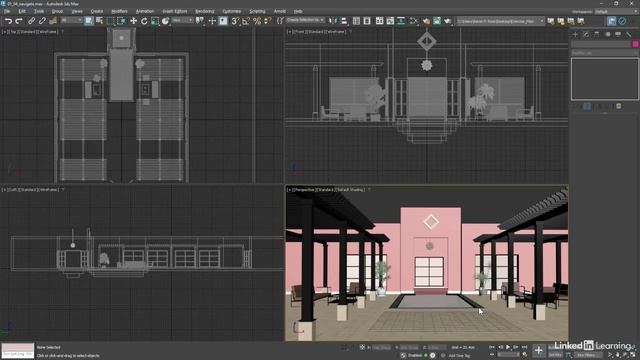Click Add Time Tag
640x360 pixels.
click(x=460, y=356)
